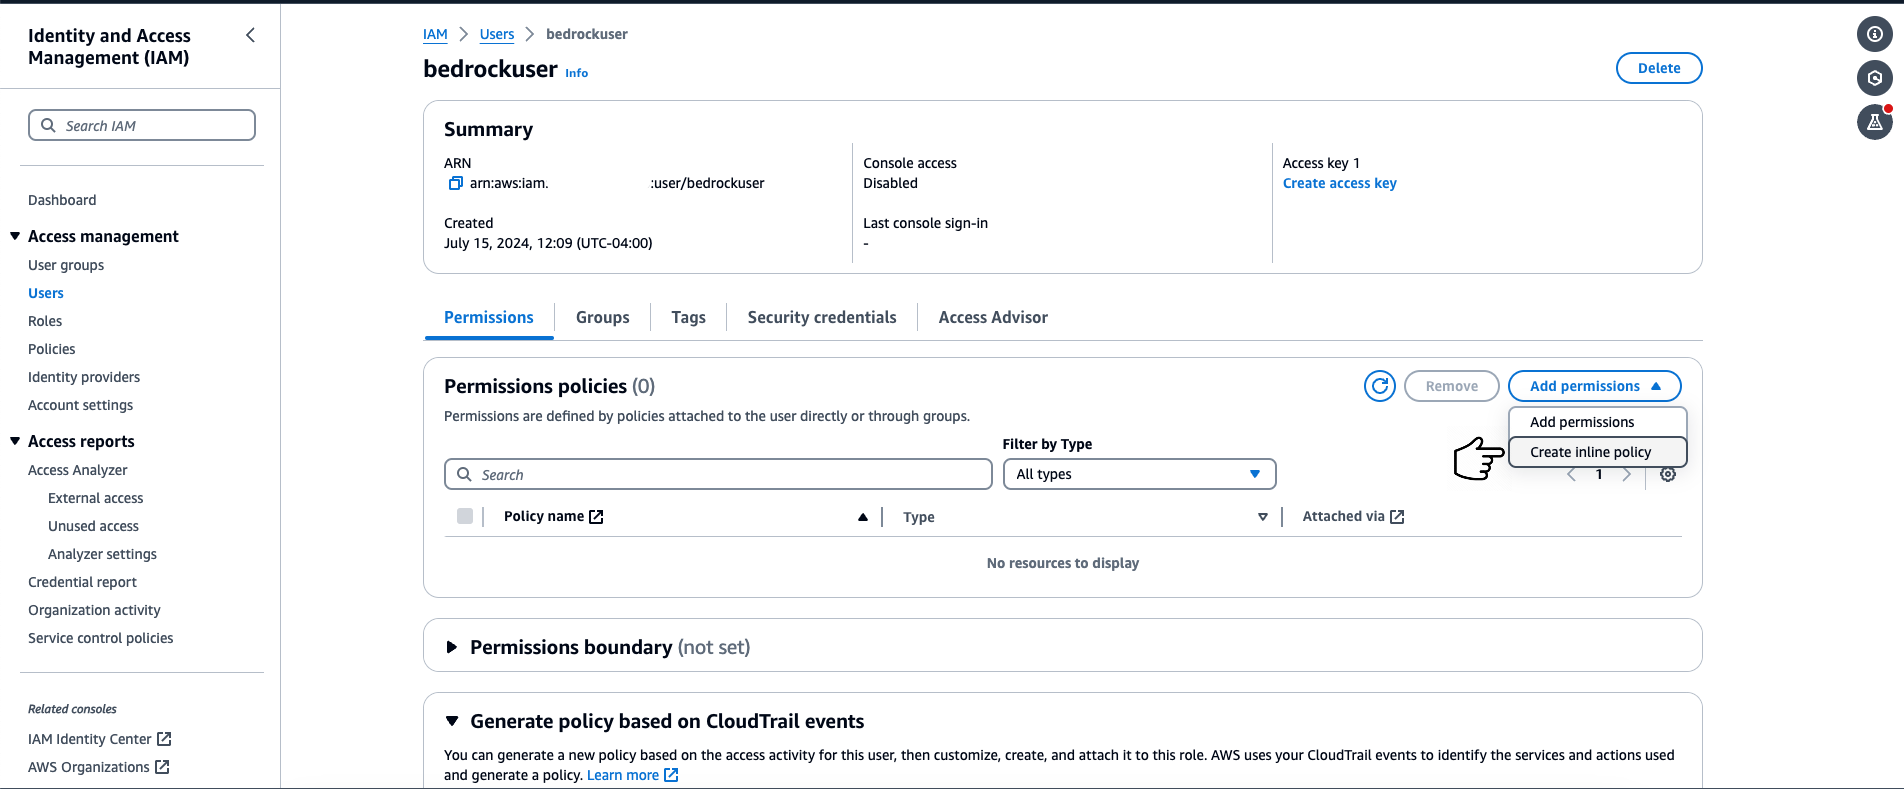This screenshot has width=1904, height=789.
Task: Open the Access Advisor tab
Action: pyautogui.click(x=993, y=317)
